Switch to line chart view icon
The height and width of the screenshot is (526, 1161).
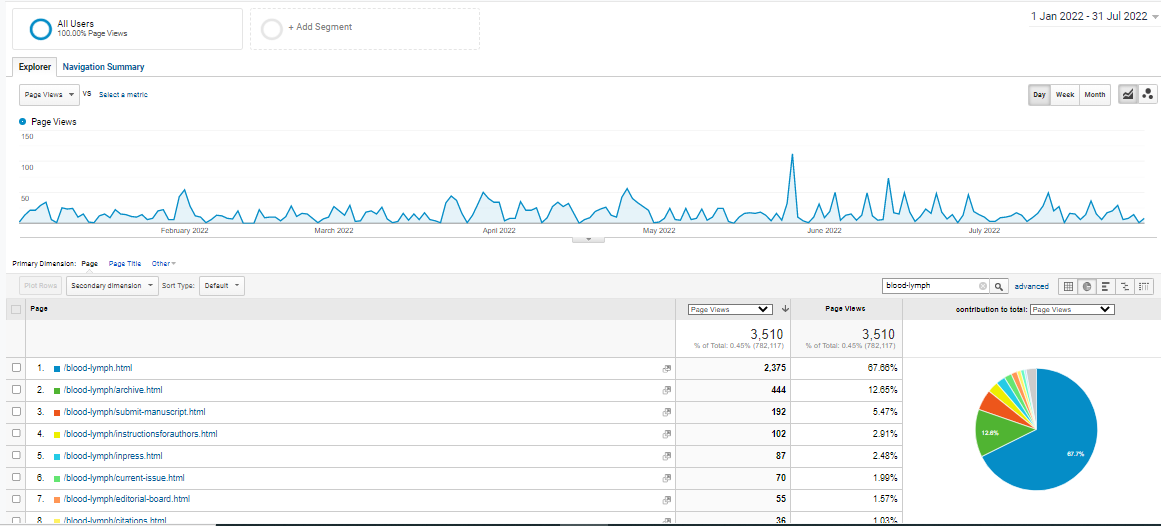click(x=1128, y=95)
